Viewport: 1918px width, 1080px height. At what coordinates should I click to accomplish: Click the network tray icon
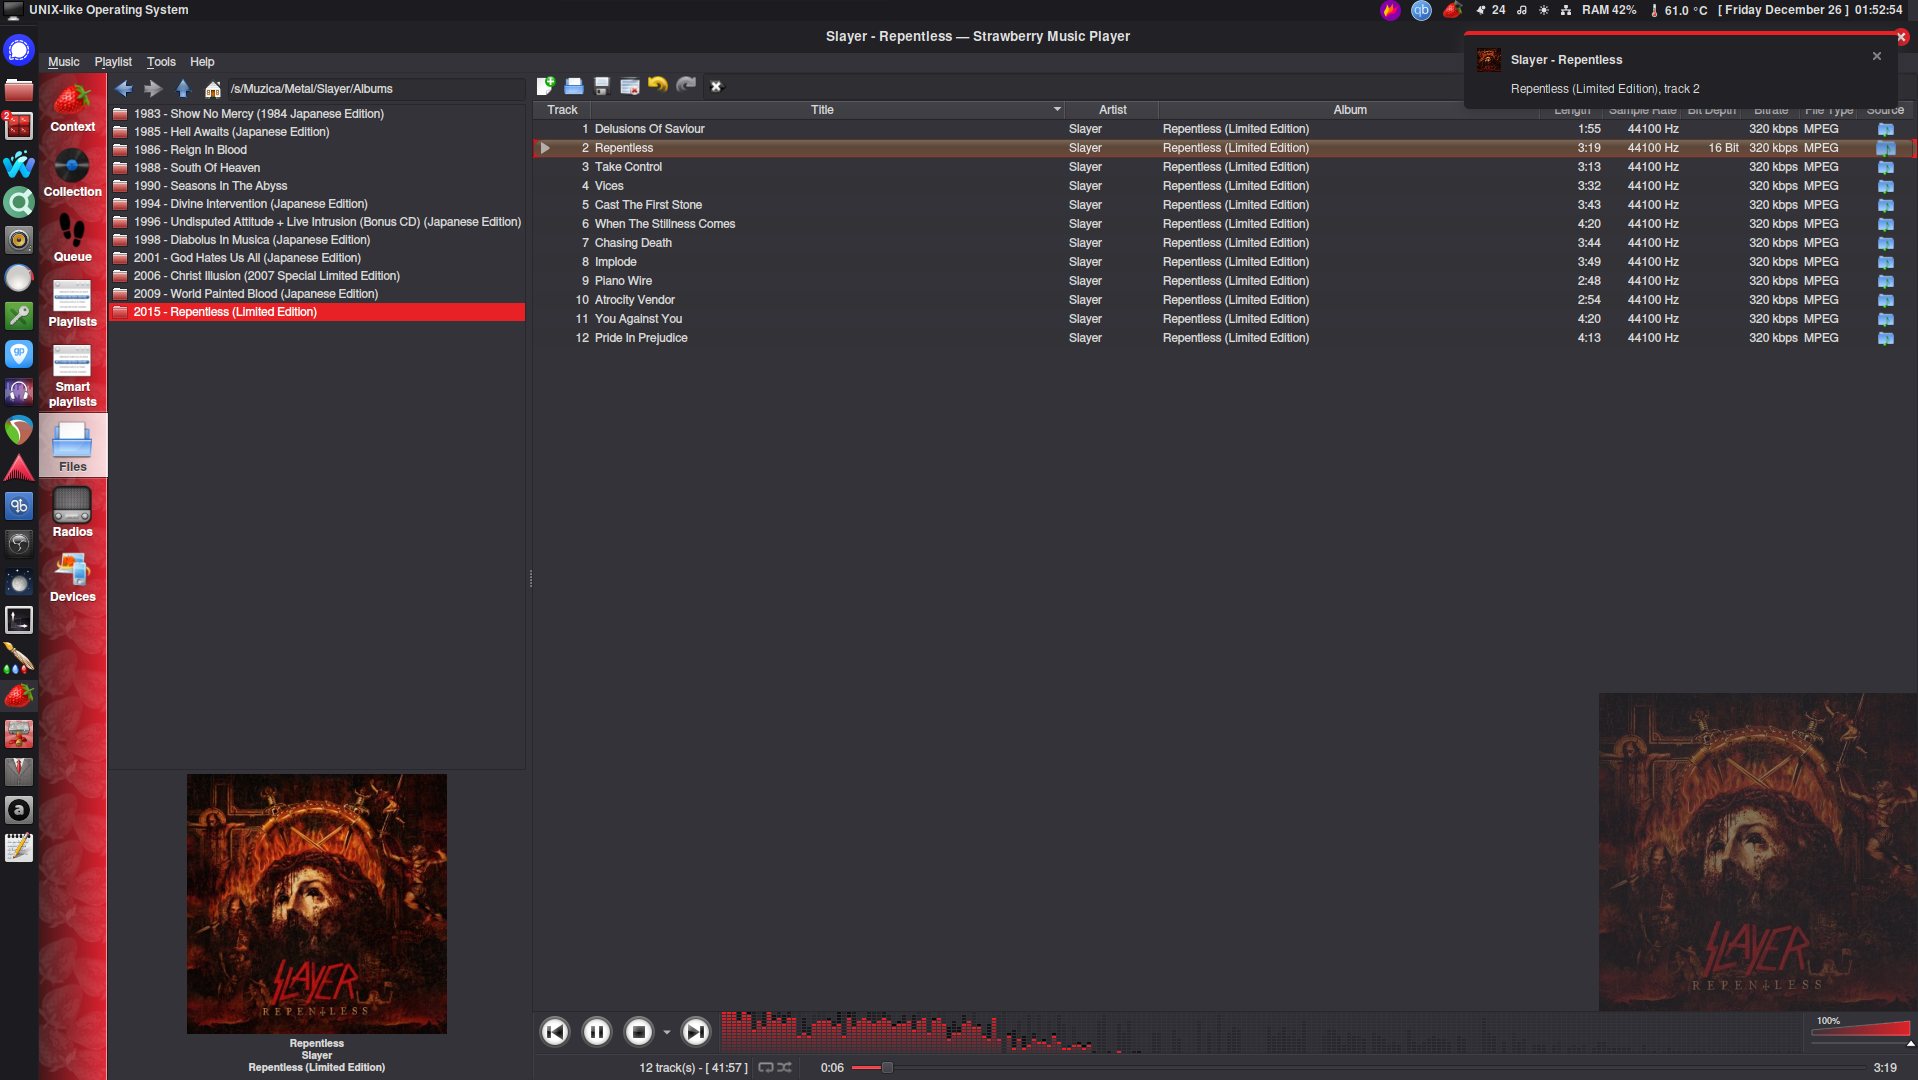pyautogui.click(x=1566, y=10)
